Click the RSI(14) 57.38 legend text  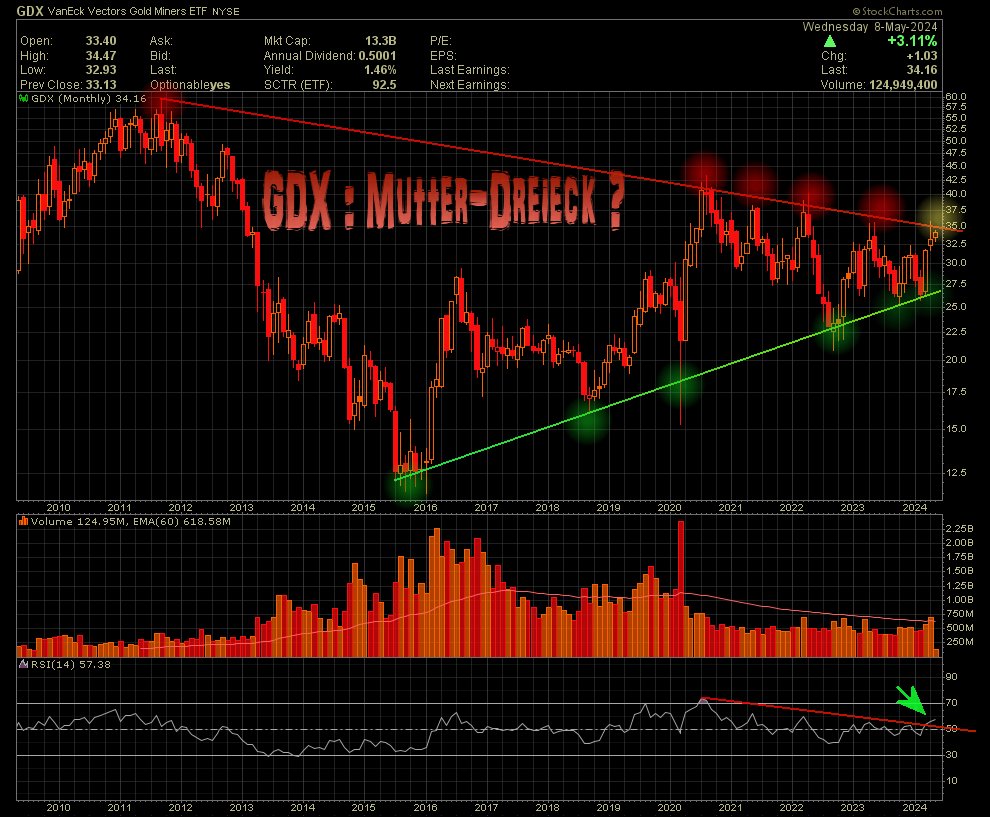coord(71,664)
